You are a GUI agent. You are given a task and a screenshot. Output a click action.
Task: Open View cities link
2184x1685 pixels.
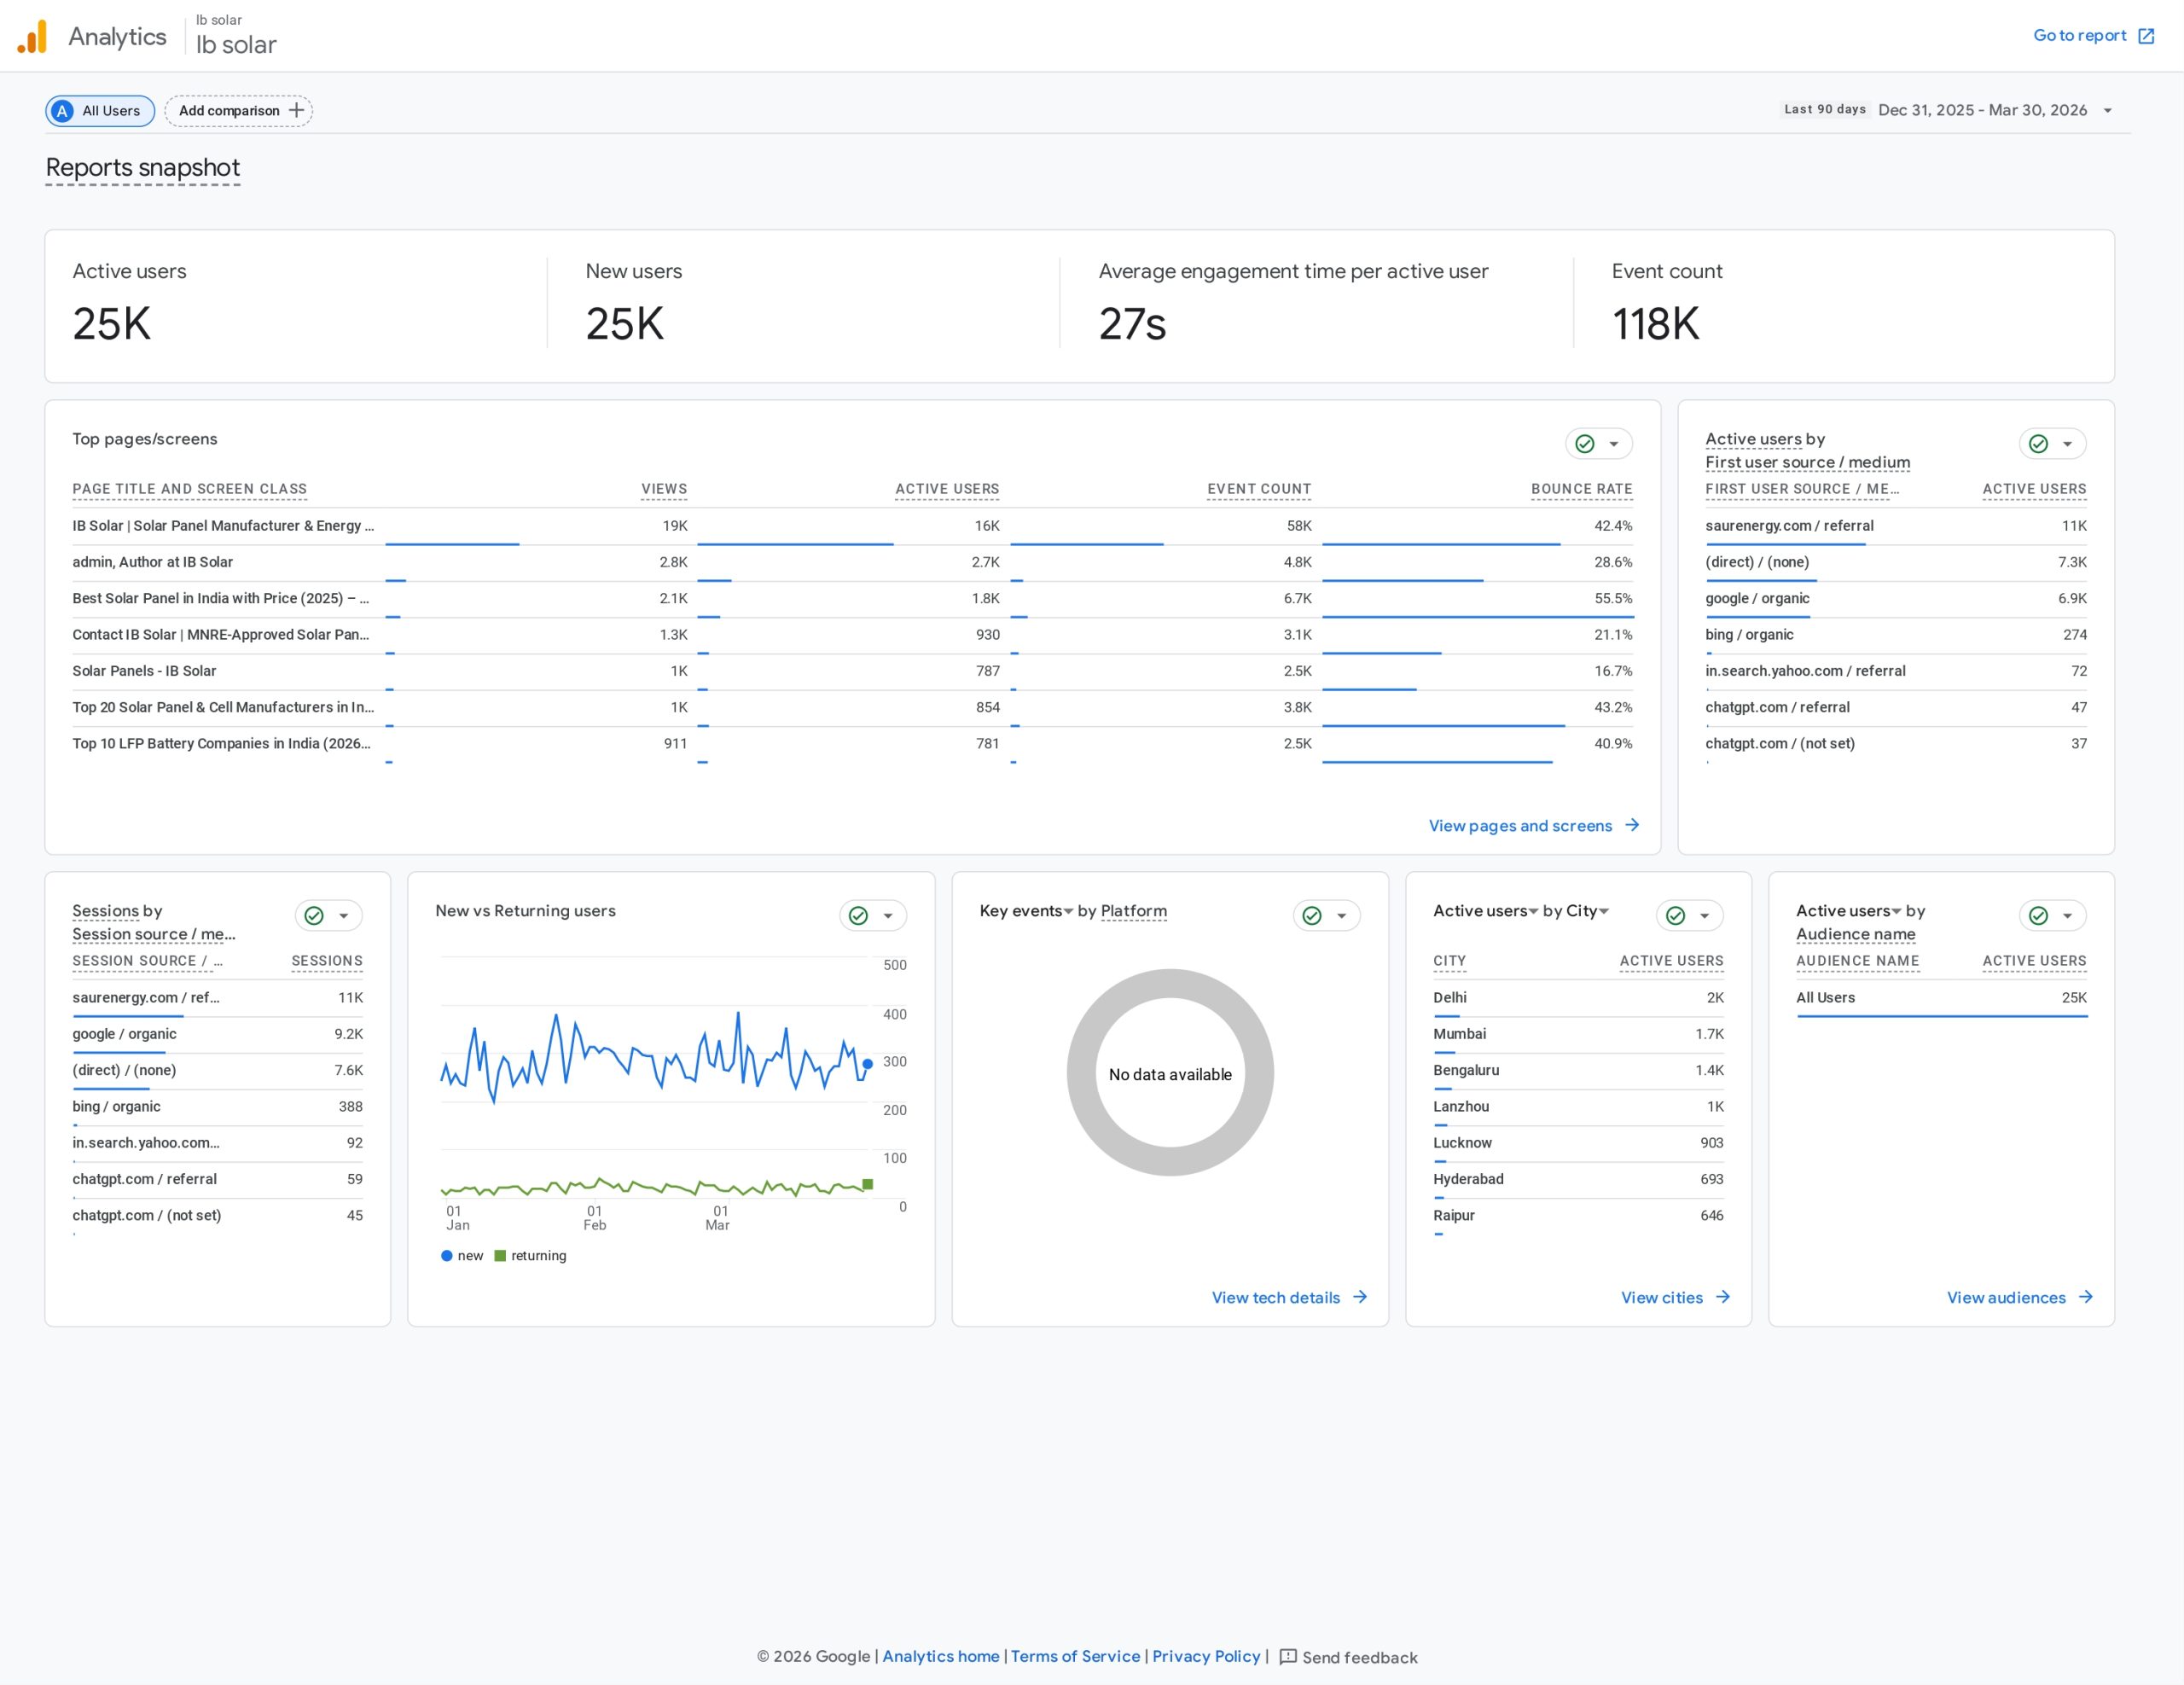click(x=1675, y=1297)
